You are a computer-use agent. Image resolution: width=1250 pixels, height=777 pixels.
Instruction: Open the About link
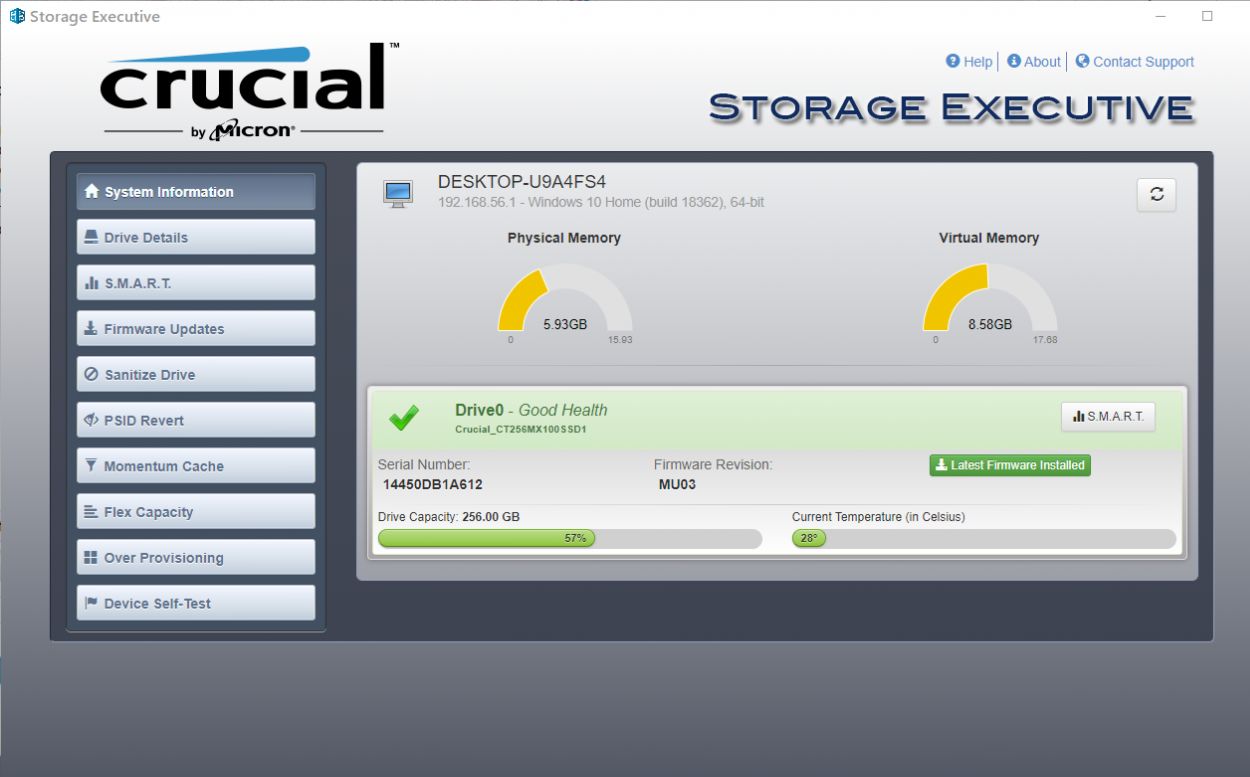pos(1034,62)
